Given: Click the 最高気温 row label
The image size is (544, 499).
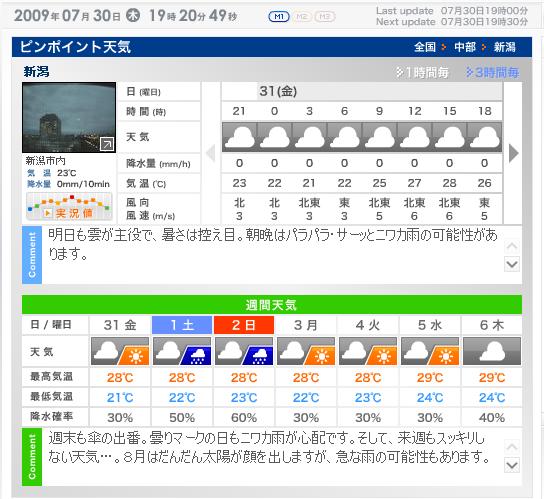Looking at the screenshot, I should [51, 377].
